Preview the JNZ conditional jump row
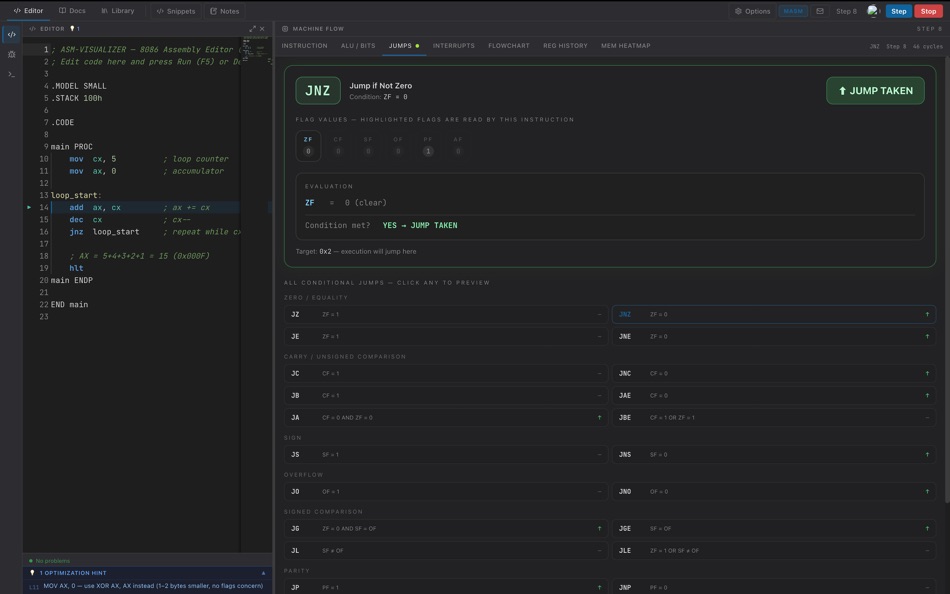This screenshot has height=594, width=950. (x=774, y=315)
